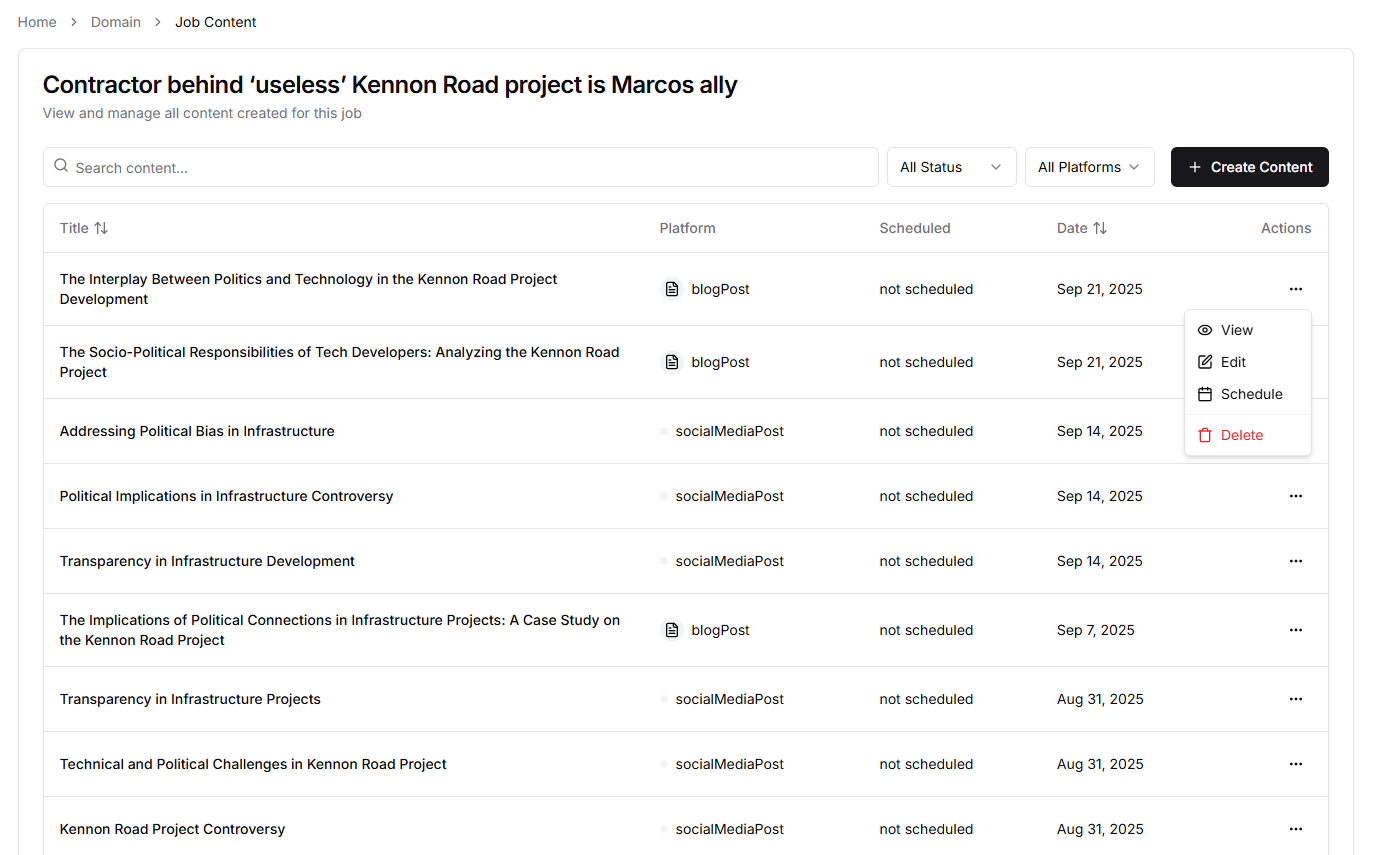This screenshot has width=1381, height=855.
Task: Click the Search content input field
Action: tap(470, 167)
